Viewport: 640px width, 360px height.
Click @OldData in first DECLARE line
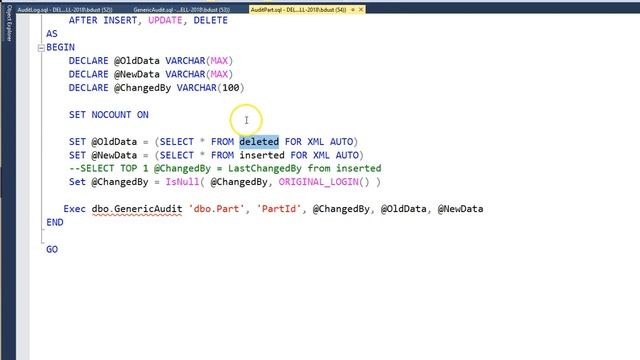coord(137,61)
